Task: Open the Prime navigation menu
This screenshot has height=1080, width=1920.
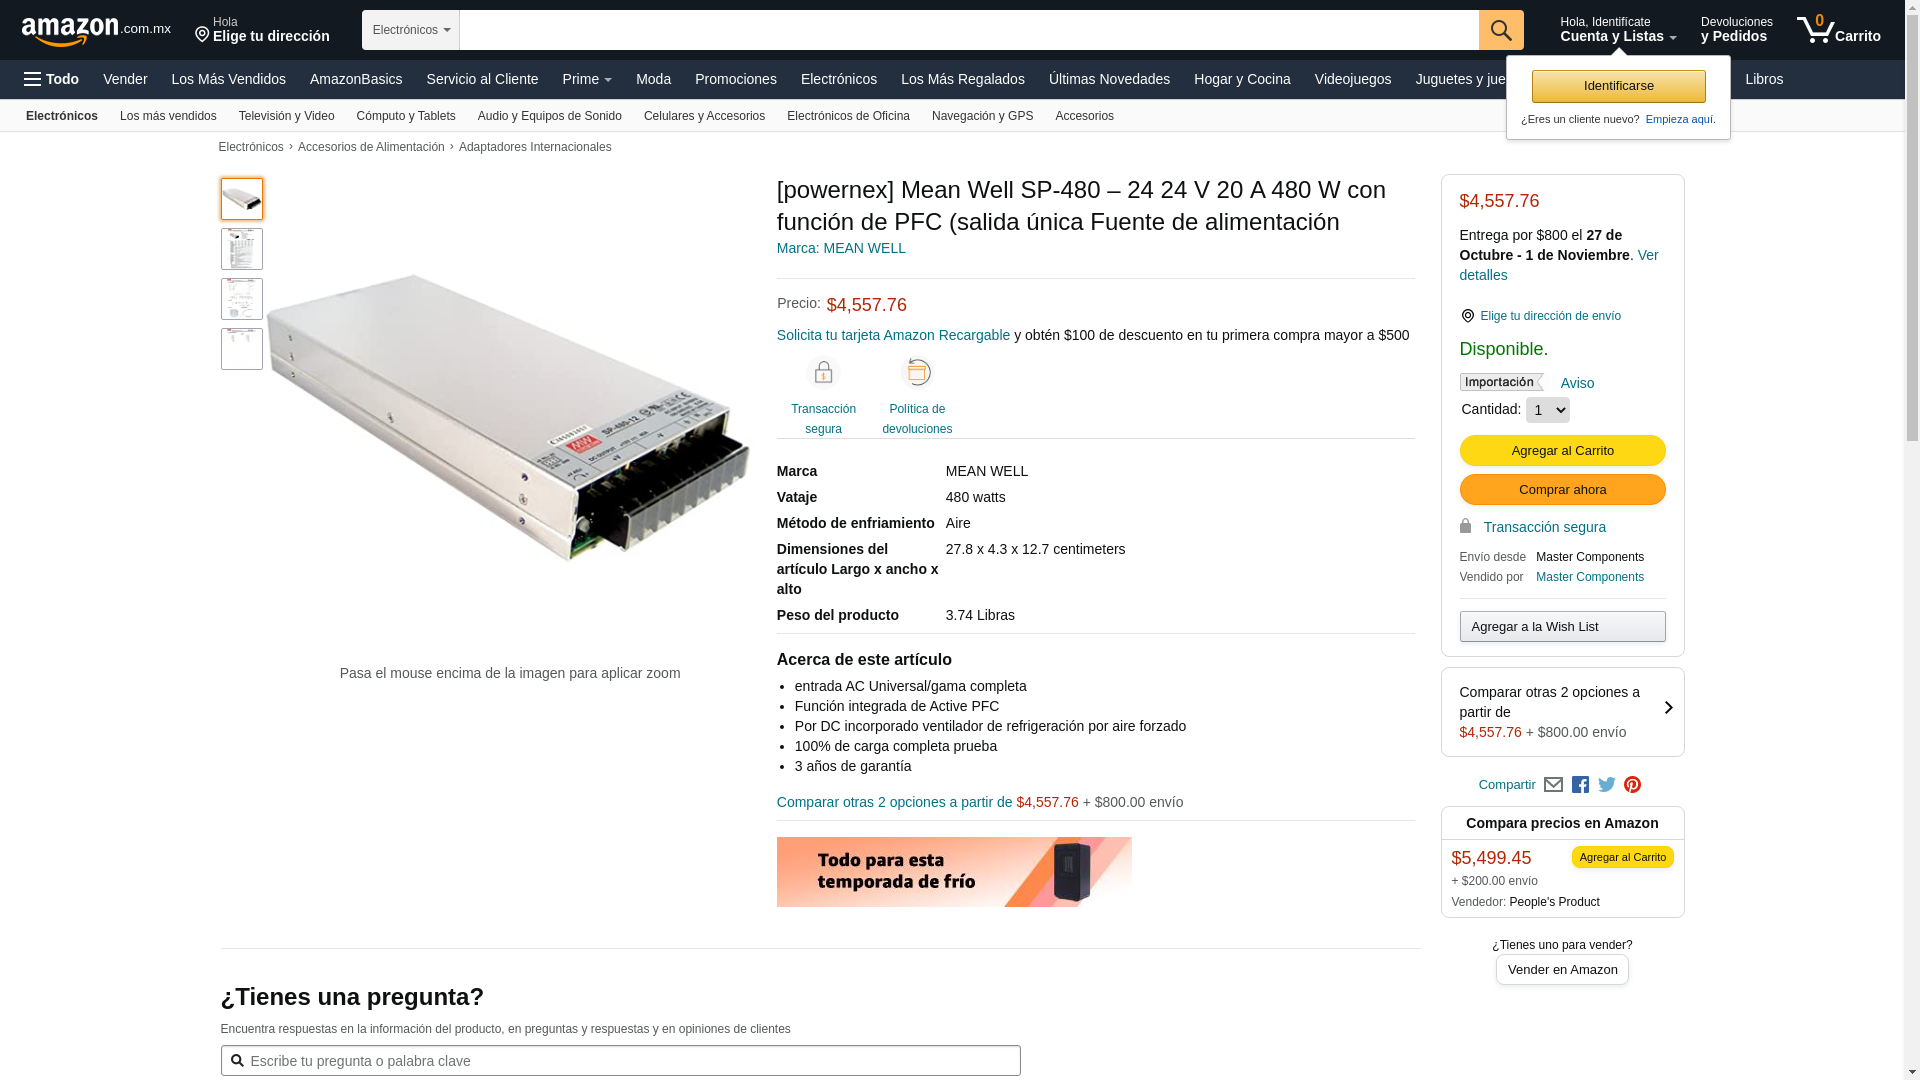Action: (x=587, y=79)
